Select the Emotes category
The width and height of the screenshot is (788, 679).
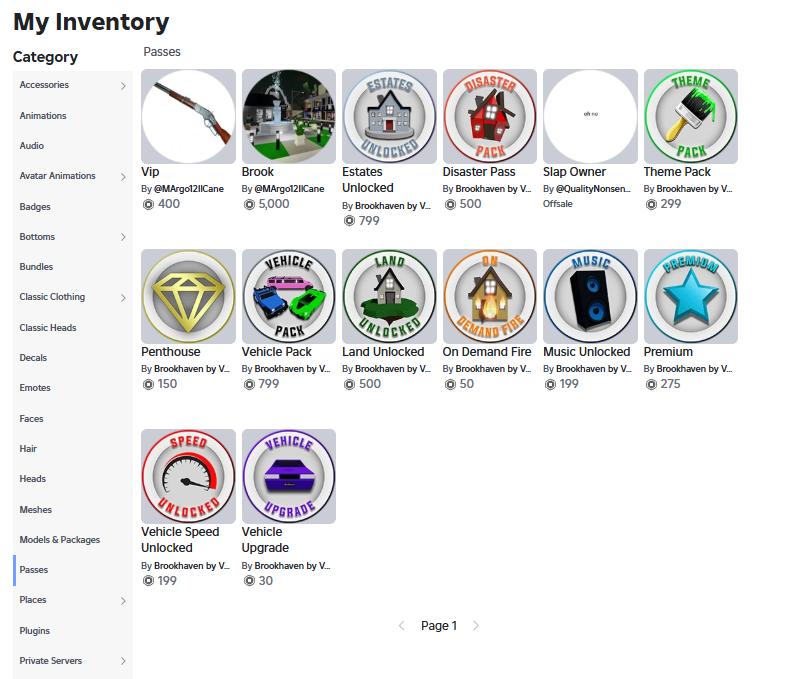point(73,388)
